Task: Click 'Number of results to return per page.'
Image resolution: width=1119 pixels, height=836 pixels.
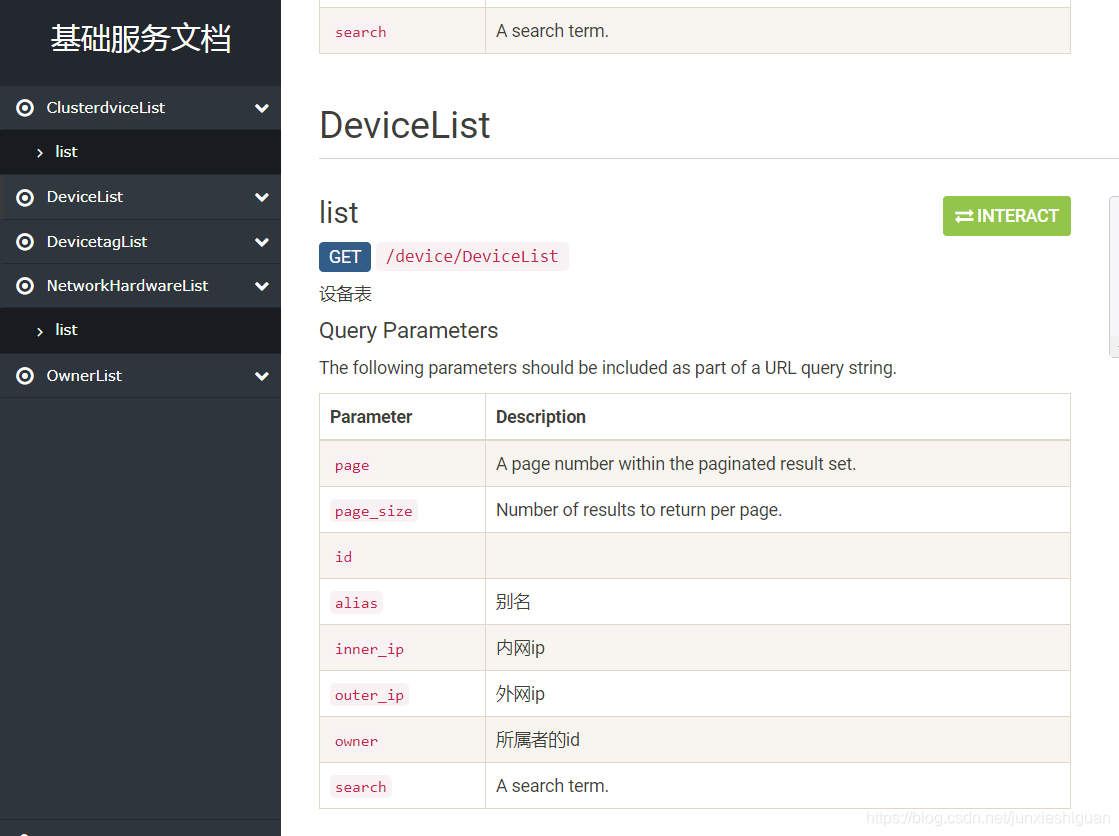Action: tap(639, 510)
